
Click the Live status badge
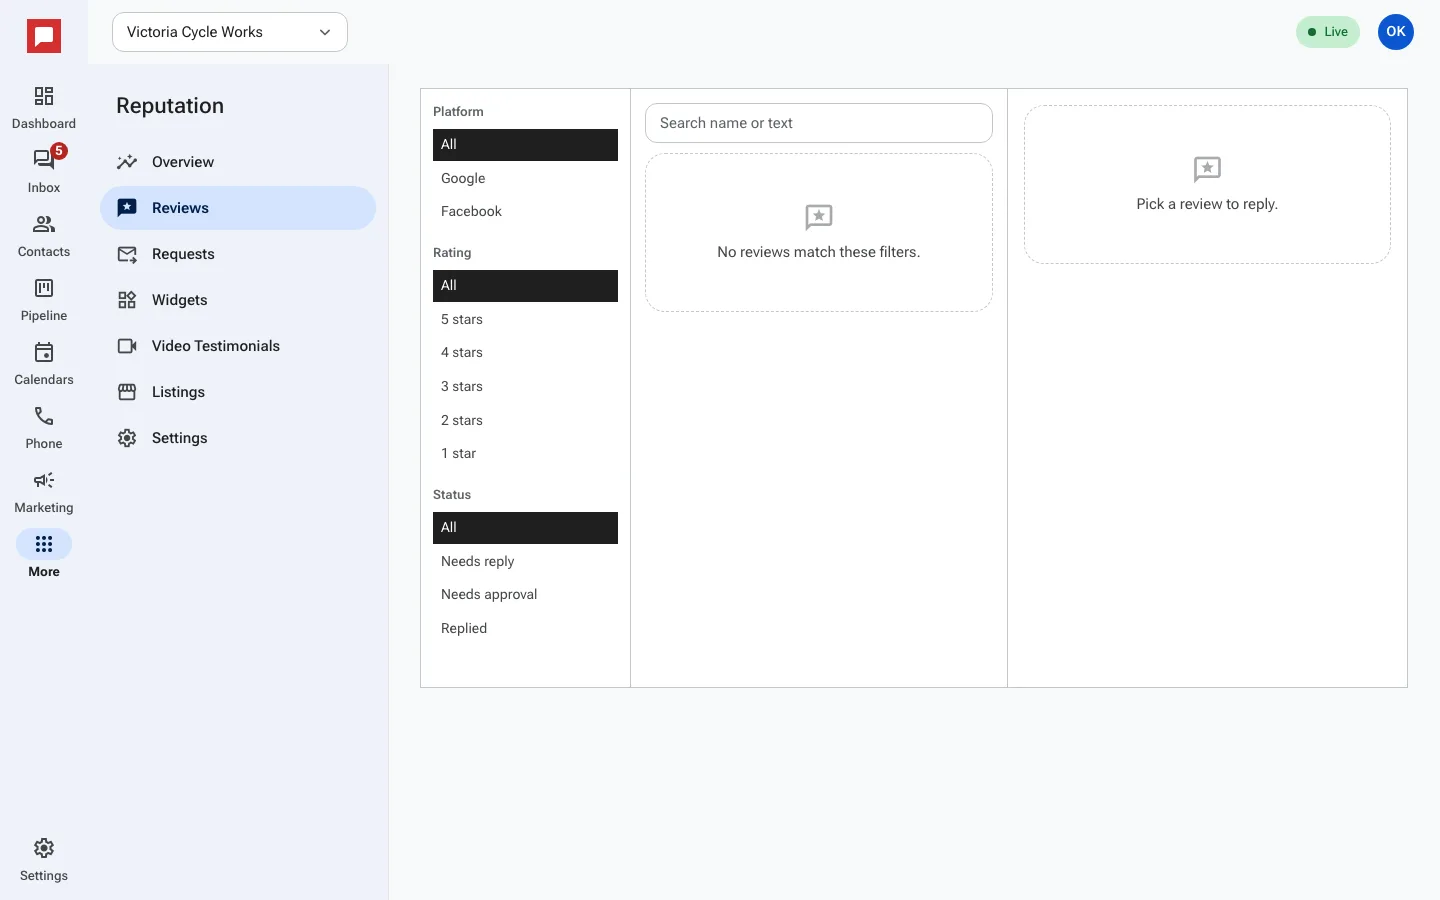click(x=1328, y=32)
